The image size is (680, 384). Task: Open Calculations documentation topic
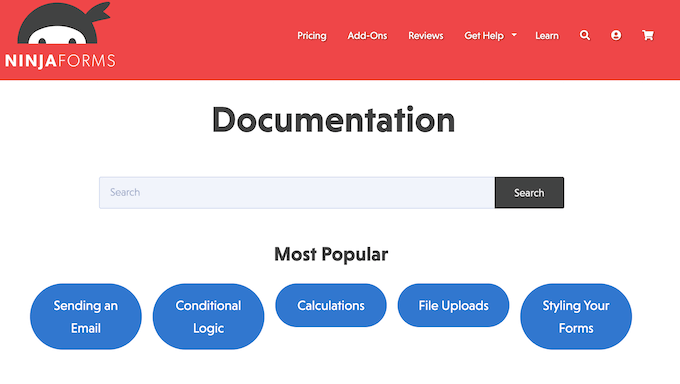pyautogui.click(x=331, y=305)
